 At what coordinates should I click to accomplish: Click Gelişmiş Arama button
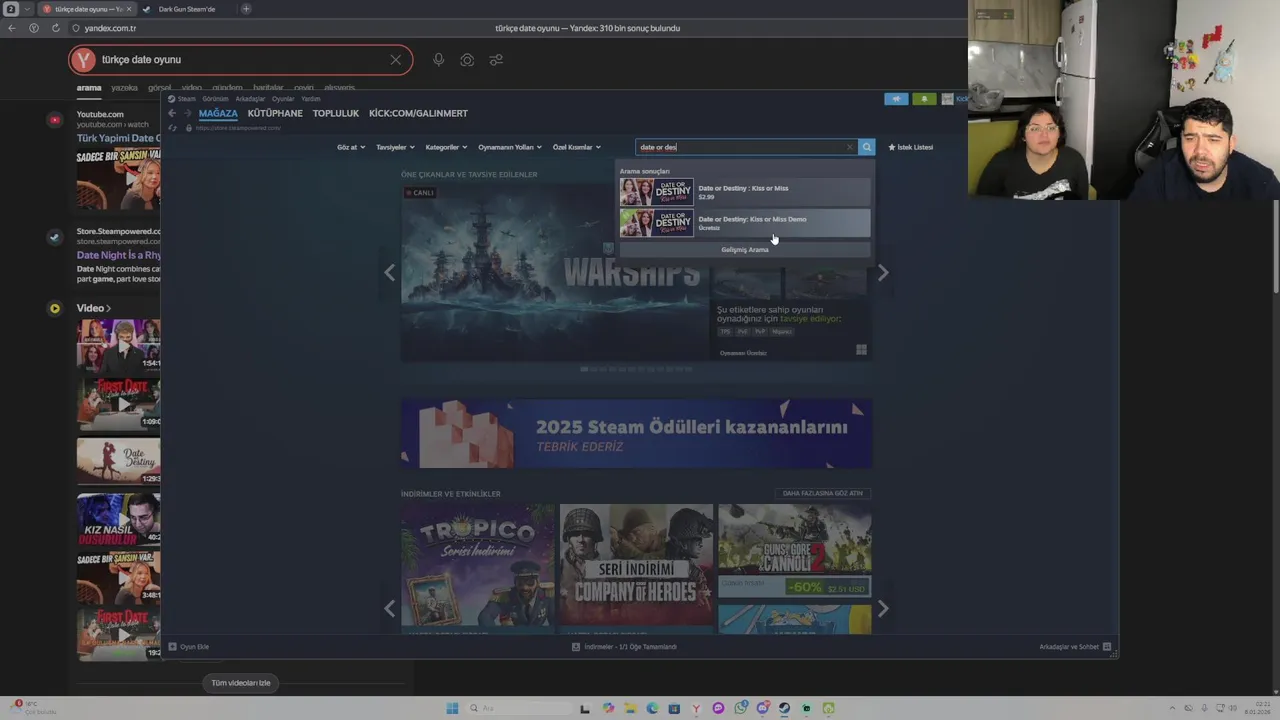(x=745, y=250)
